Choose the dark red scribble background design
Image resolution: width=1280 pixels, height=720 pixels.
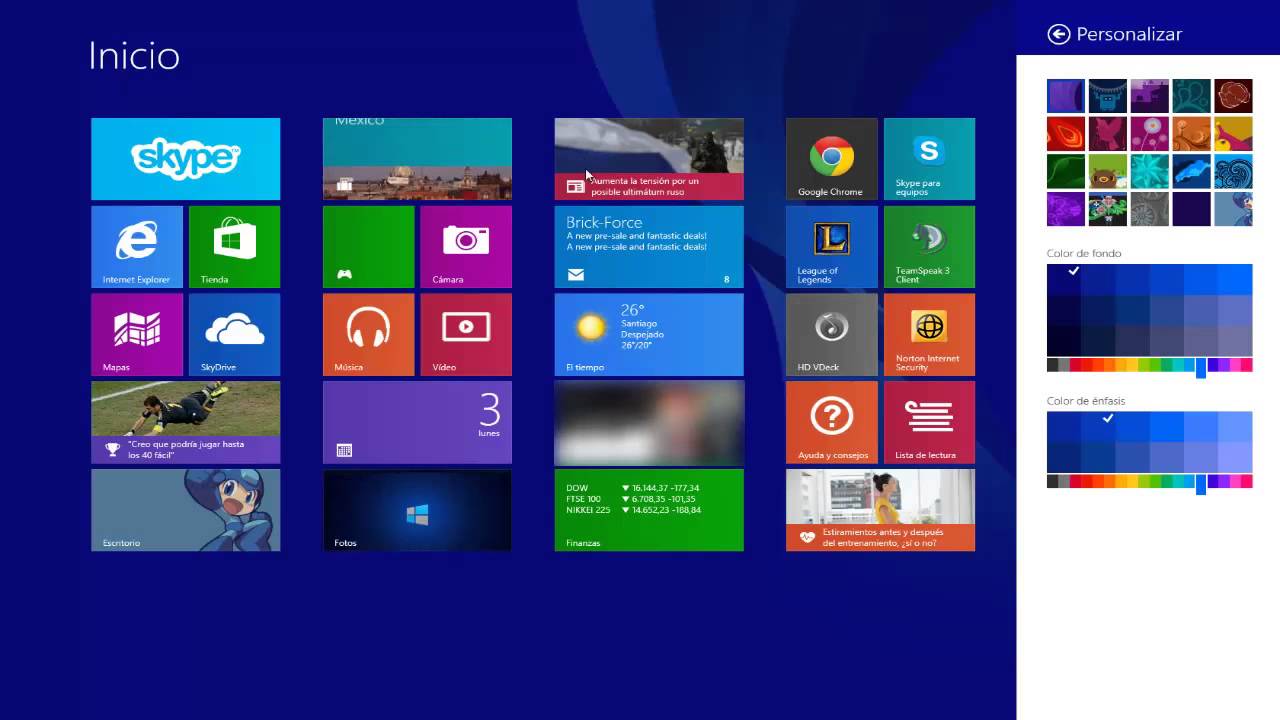coord(1234,96)
